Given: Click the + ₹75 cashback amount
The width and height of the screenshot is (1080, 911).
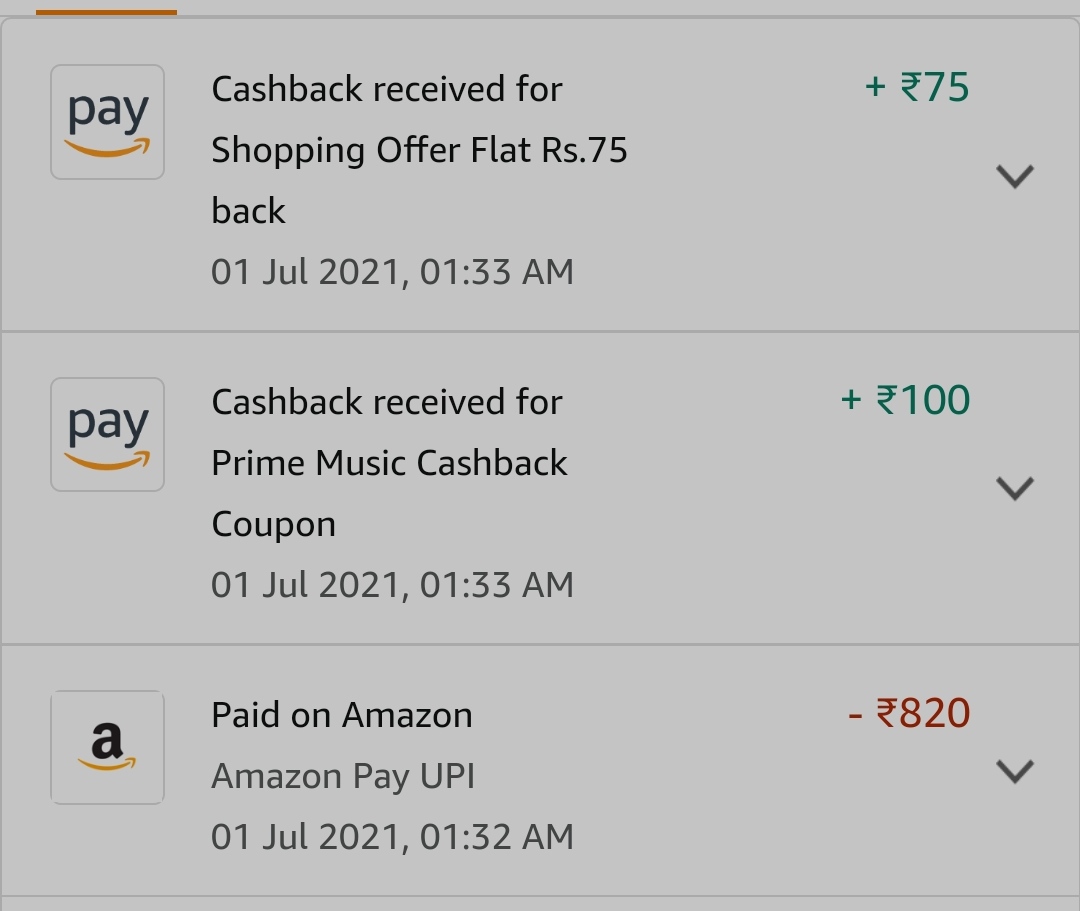Looking at the screenshot, I should click(916, 87).
